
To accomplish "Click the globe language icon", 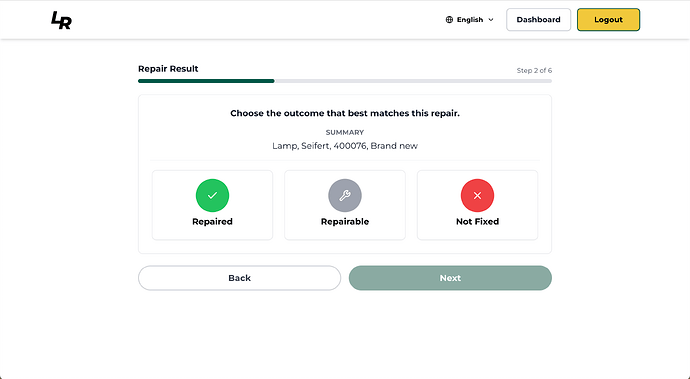I will [449, 19].
